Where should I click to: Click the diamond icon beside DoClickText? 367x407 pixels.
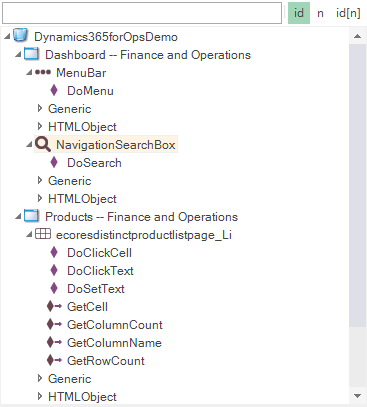(54, 270)
